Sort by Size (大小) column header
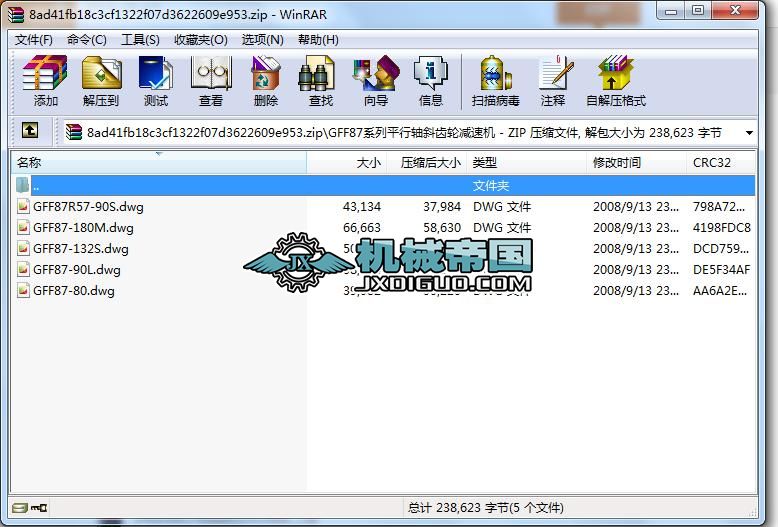 (347, 162)
